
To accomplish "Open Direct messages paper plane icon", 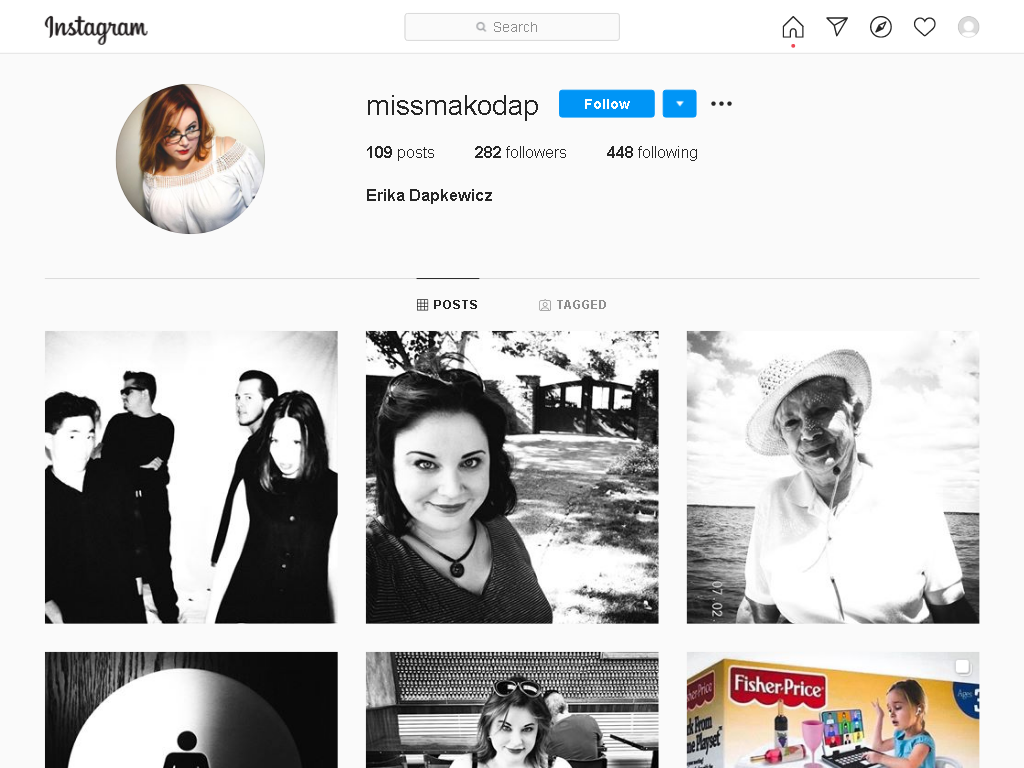I will point(837,27).
